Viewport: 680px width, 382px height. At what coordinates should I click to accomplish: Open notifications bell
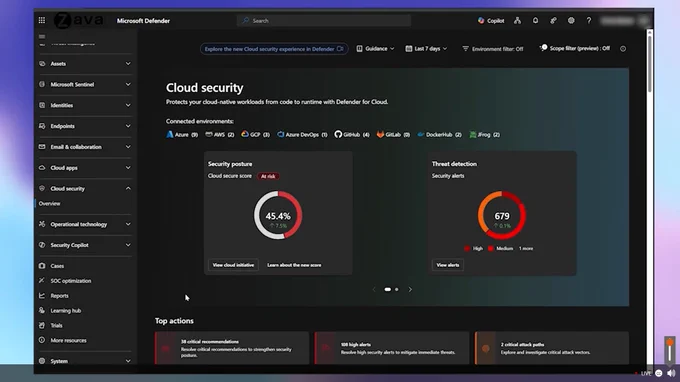click(535, 20)
